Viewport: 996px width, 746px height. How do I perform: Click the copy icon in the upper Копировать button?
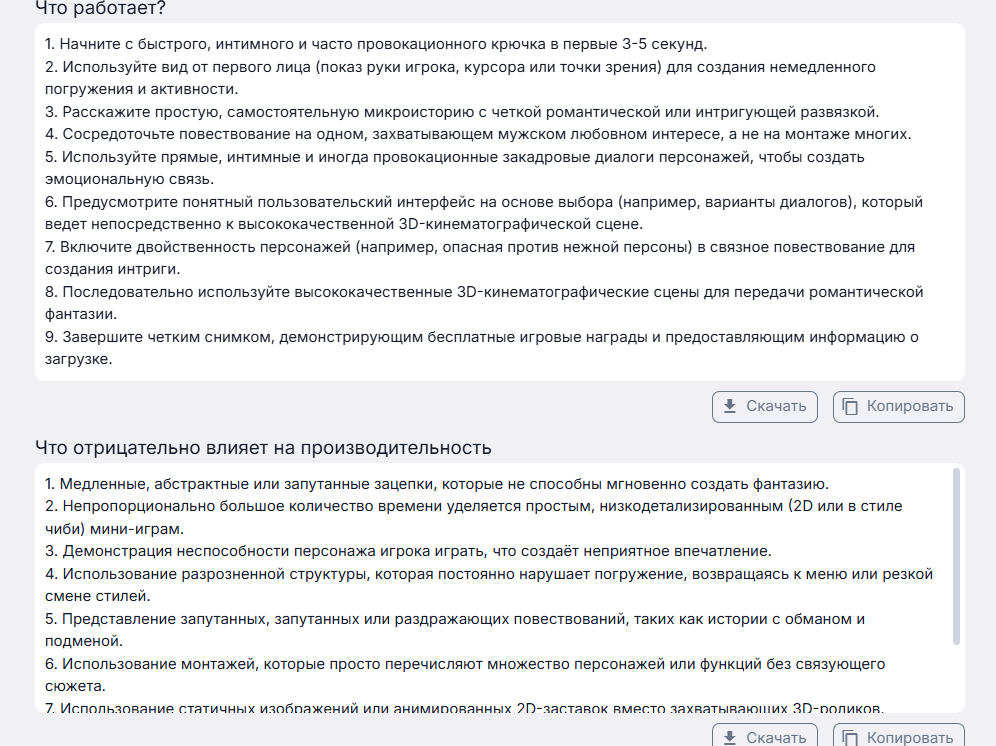(850, 406)
